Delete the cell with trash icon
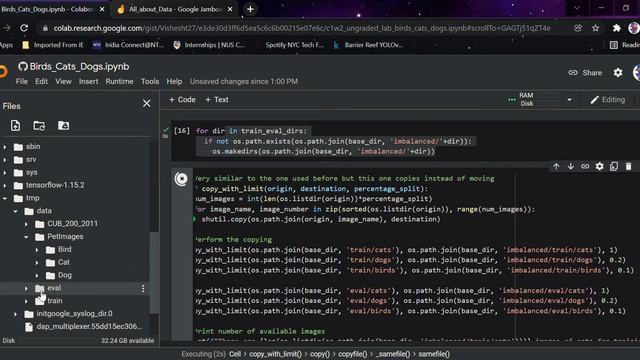Viewport: 640px width, 360px height. coord(628,166)
